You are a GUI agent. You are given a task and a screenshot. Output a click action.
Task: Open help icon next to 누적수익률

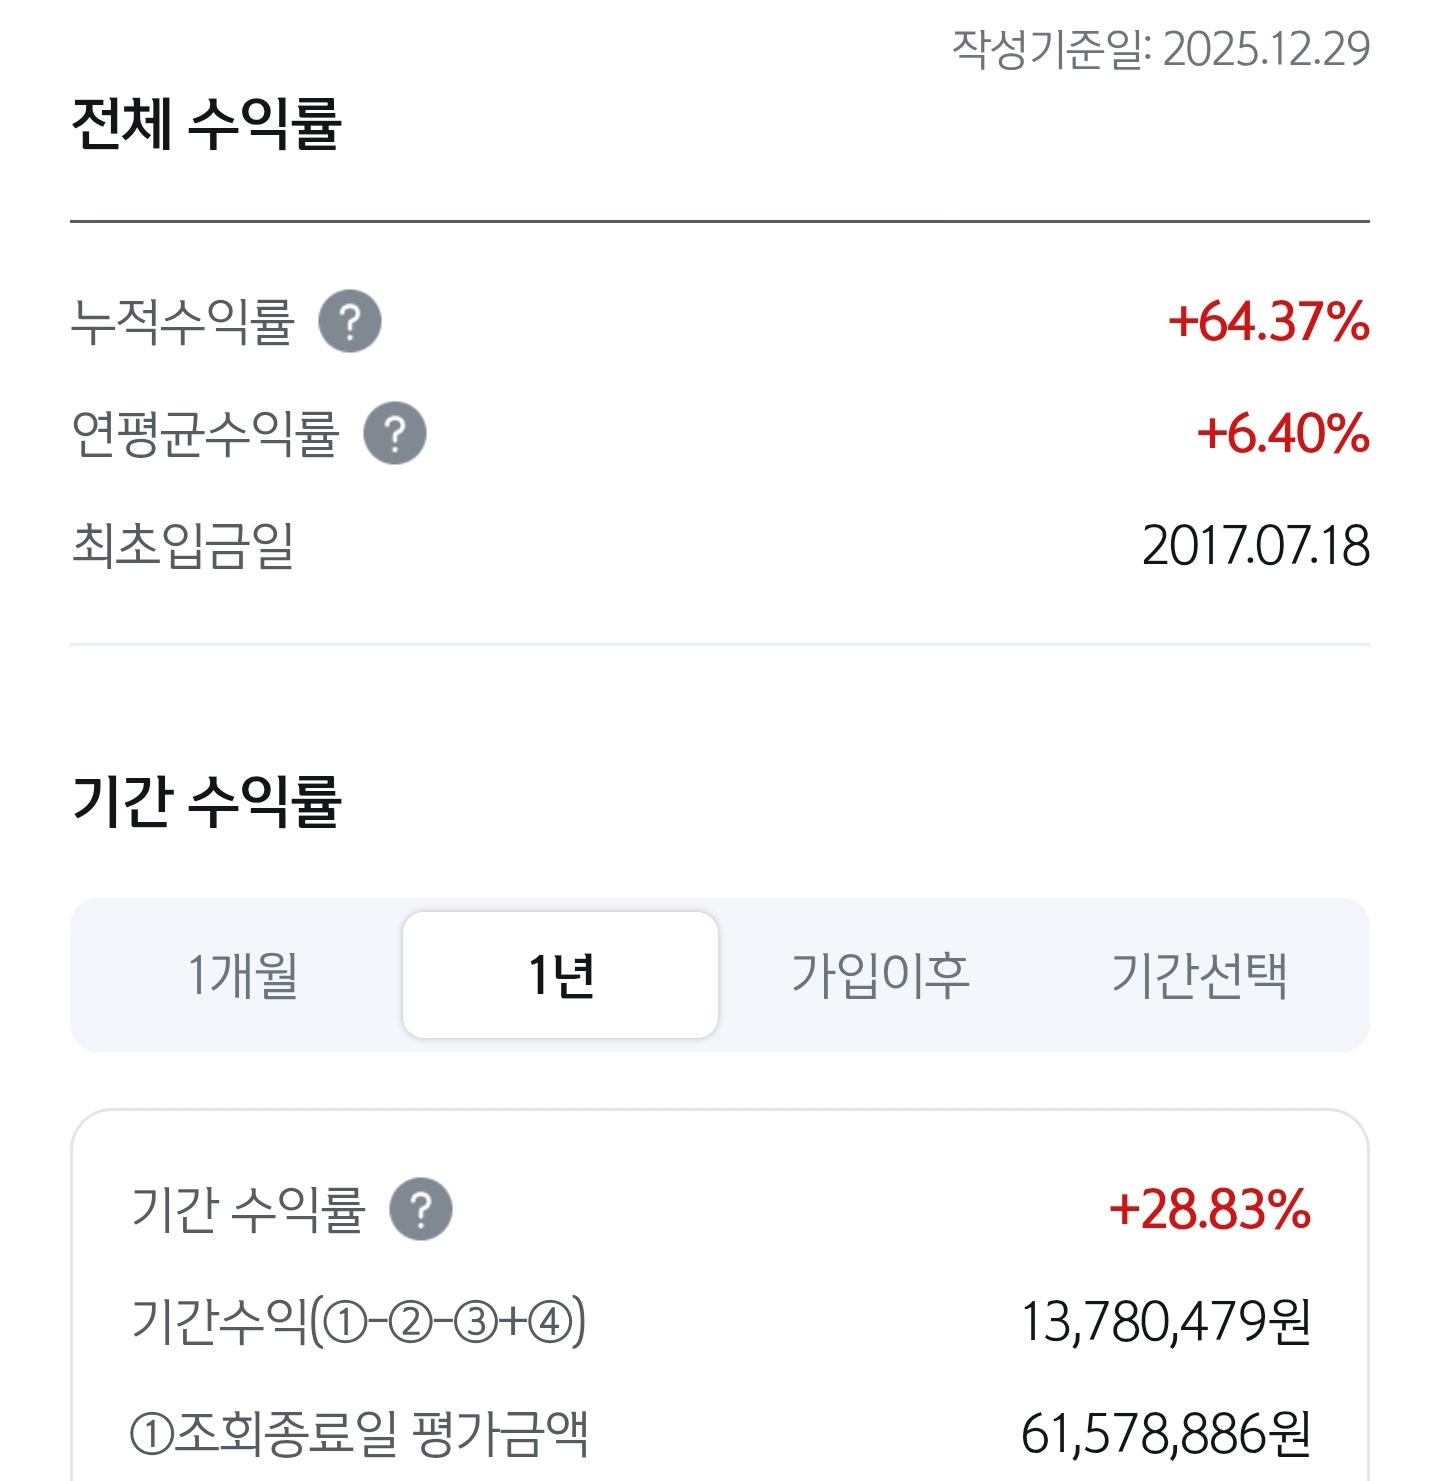click(350, 321)
